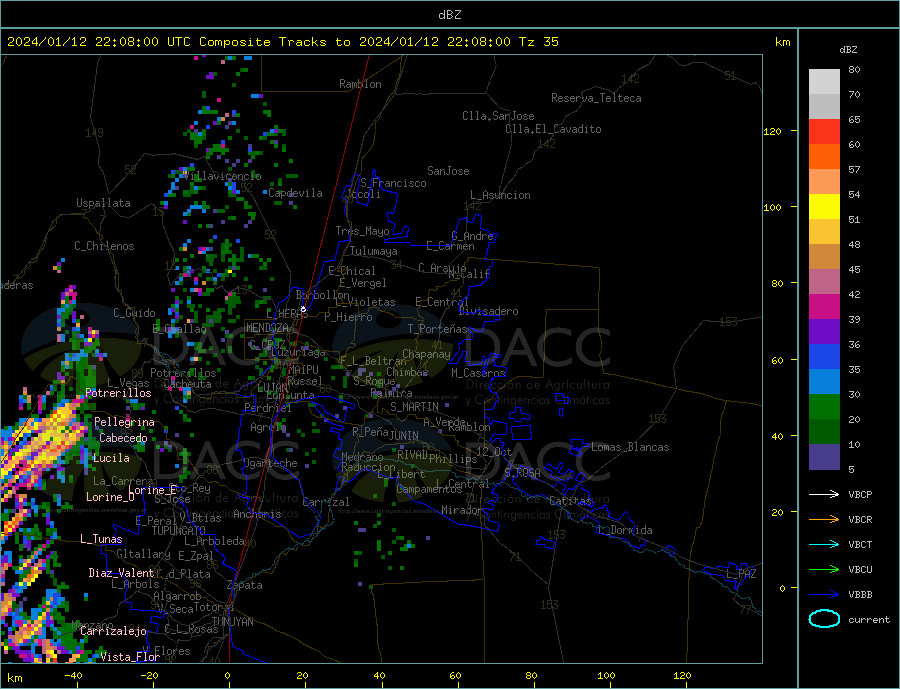Click the 'Clla.El_Cavadito' label

pyautogui.click(x=553, y=129)
